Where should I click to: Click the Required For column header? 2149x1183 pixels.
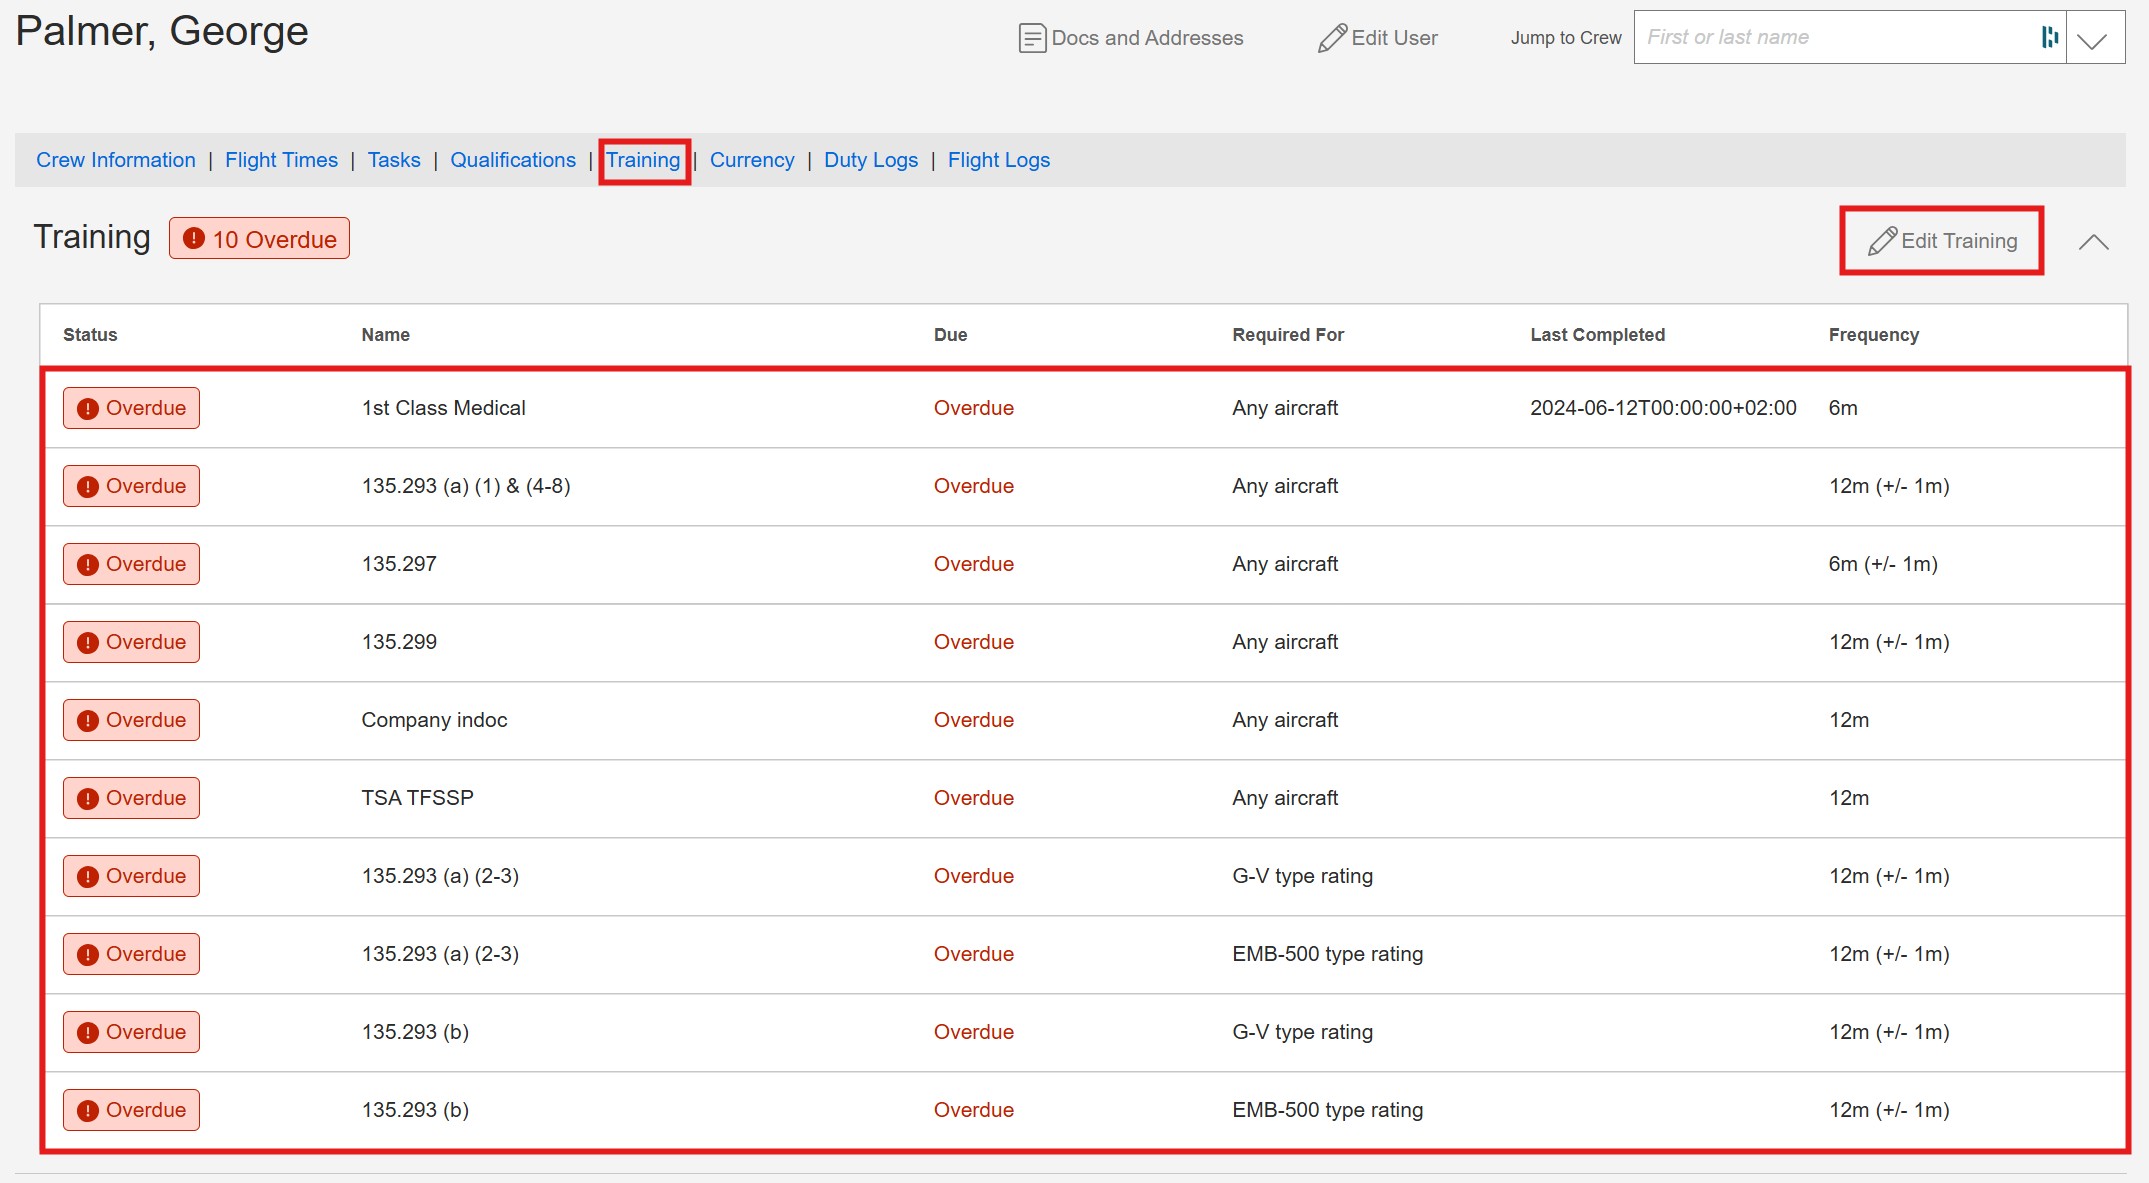point(1288,335)
